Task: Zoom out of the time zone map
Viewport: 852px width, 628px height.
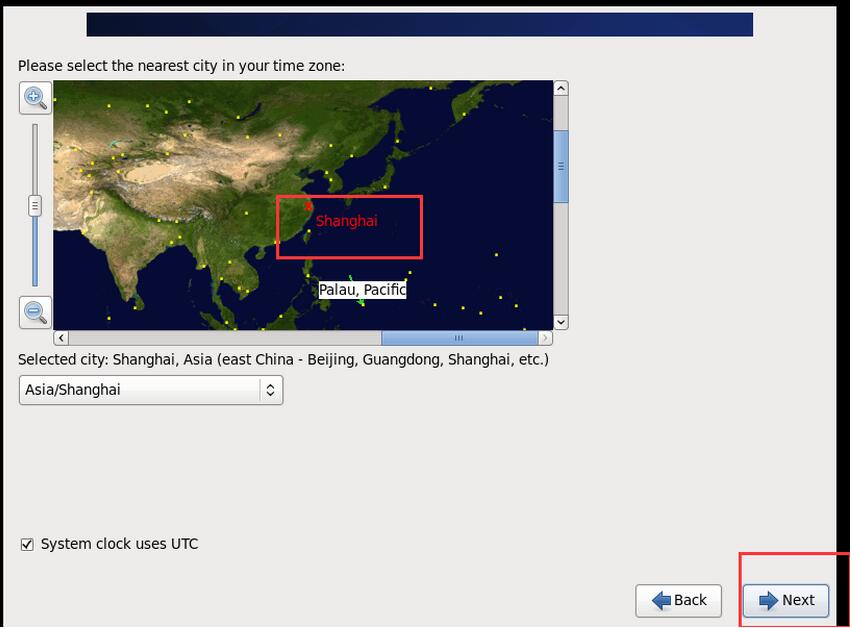Action: pyautogui.click(x=35, y=312)
